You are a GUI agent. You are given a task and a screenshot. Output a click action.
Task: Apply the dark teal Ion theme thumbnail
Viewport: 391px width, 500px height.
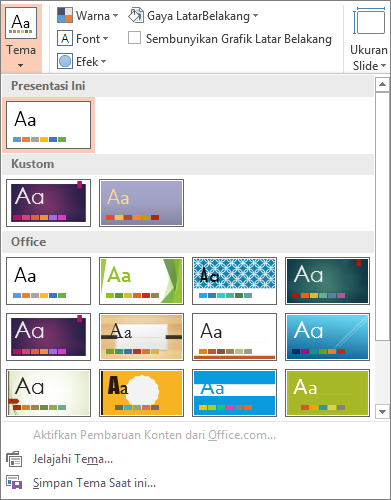pyautogui.click(x=327, y=281)
